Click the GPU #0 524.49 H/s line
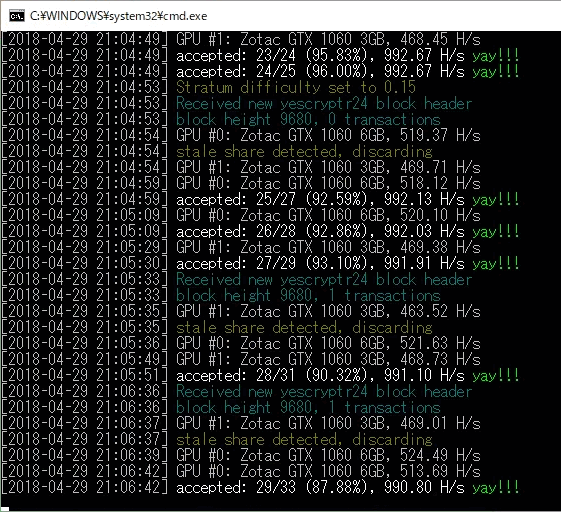Screen dimensions: 561x512 240,455
